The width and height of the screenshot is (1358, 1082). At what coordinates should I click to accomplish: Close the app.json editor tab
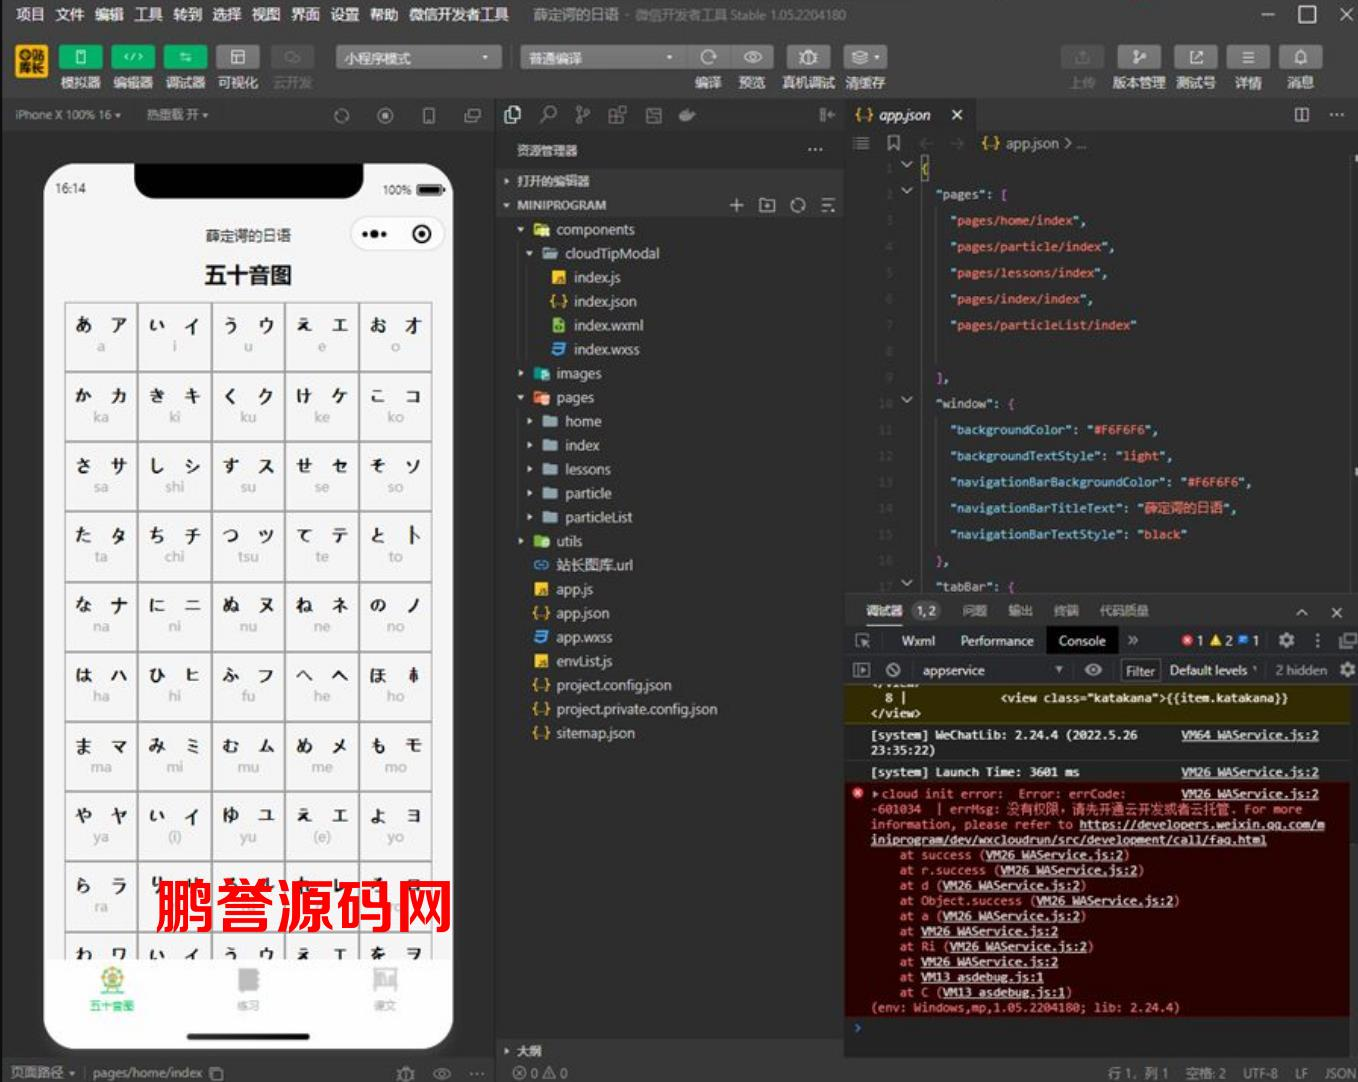click(x=957, y=115)
